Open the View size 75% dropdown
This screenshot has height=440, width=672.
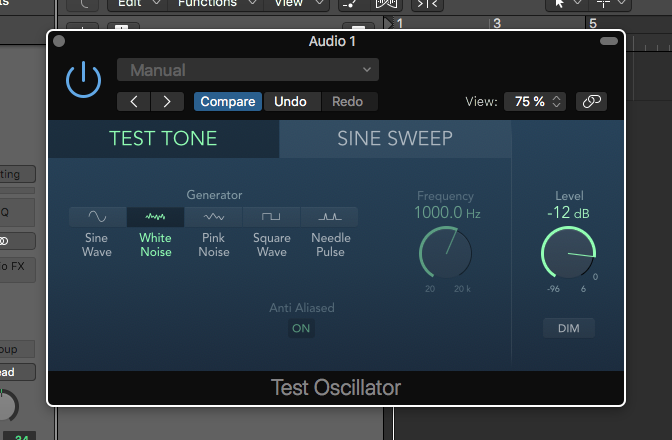click(536, 101)
